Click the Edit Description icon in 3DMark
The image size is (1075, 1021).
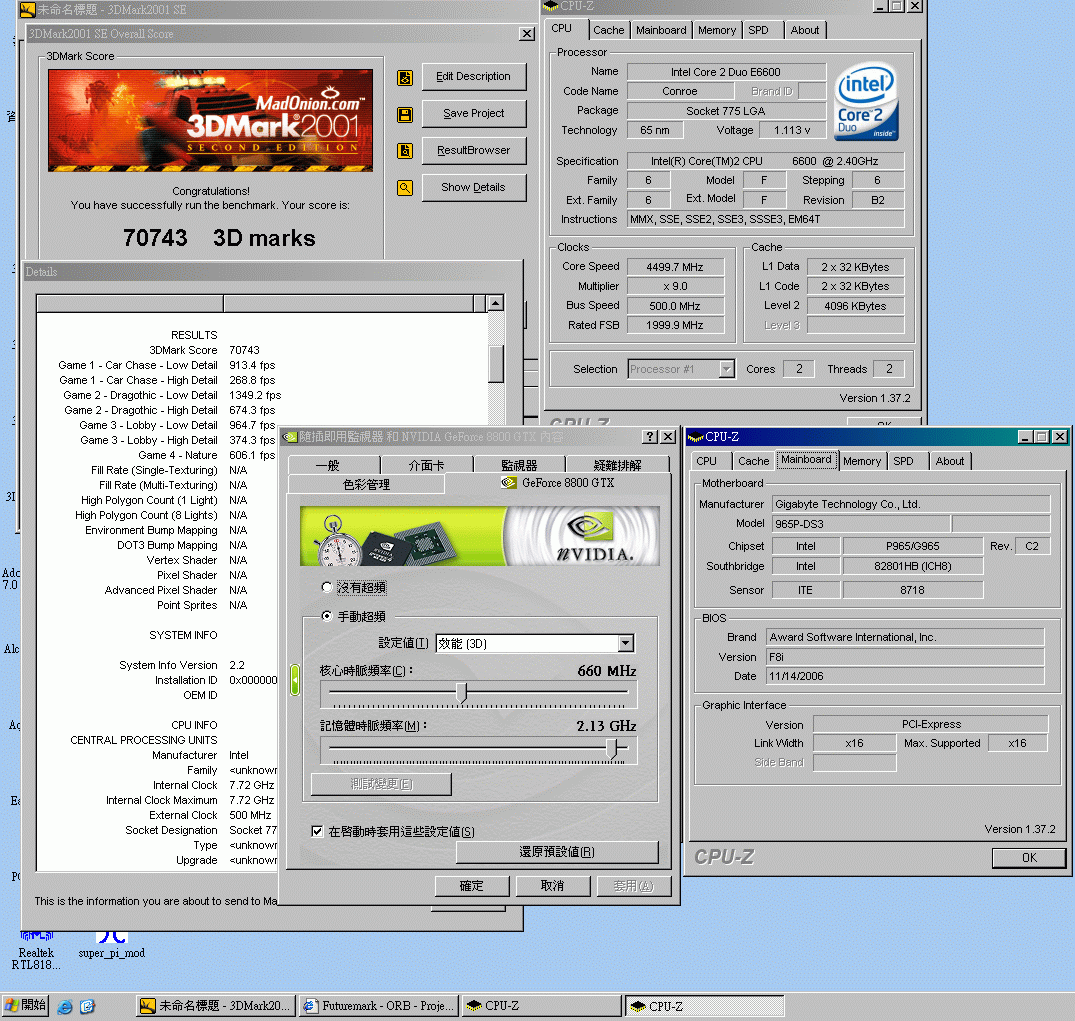click(405, 77)
